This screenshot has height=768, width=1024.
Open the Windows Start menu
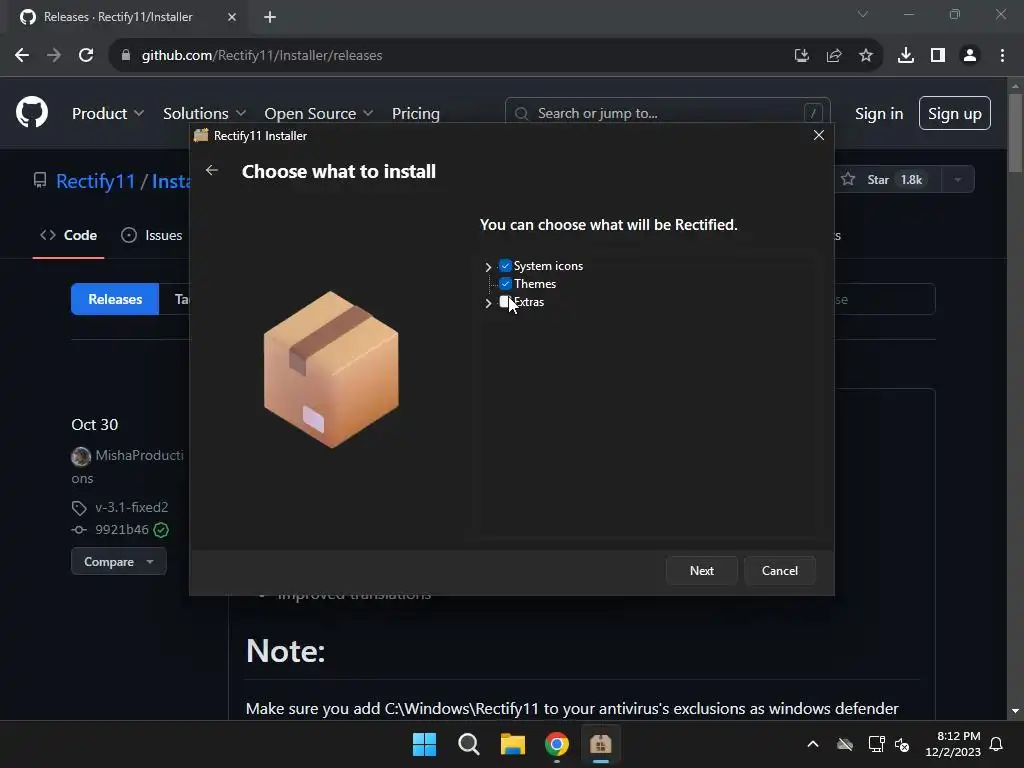click(424, 744)
